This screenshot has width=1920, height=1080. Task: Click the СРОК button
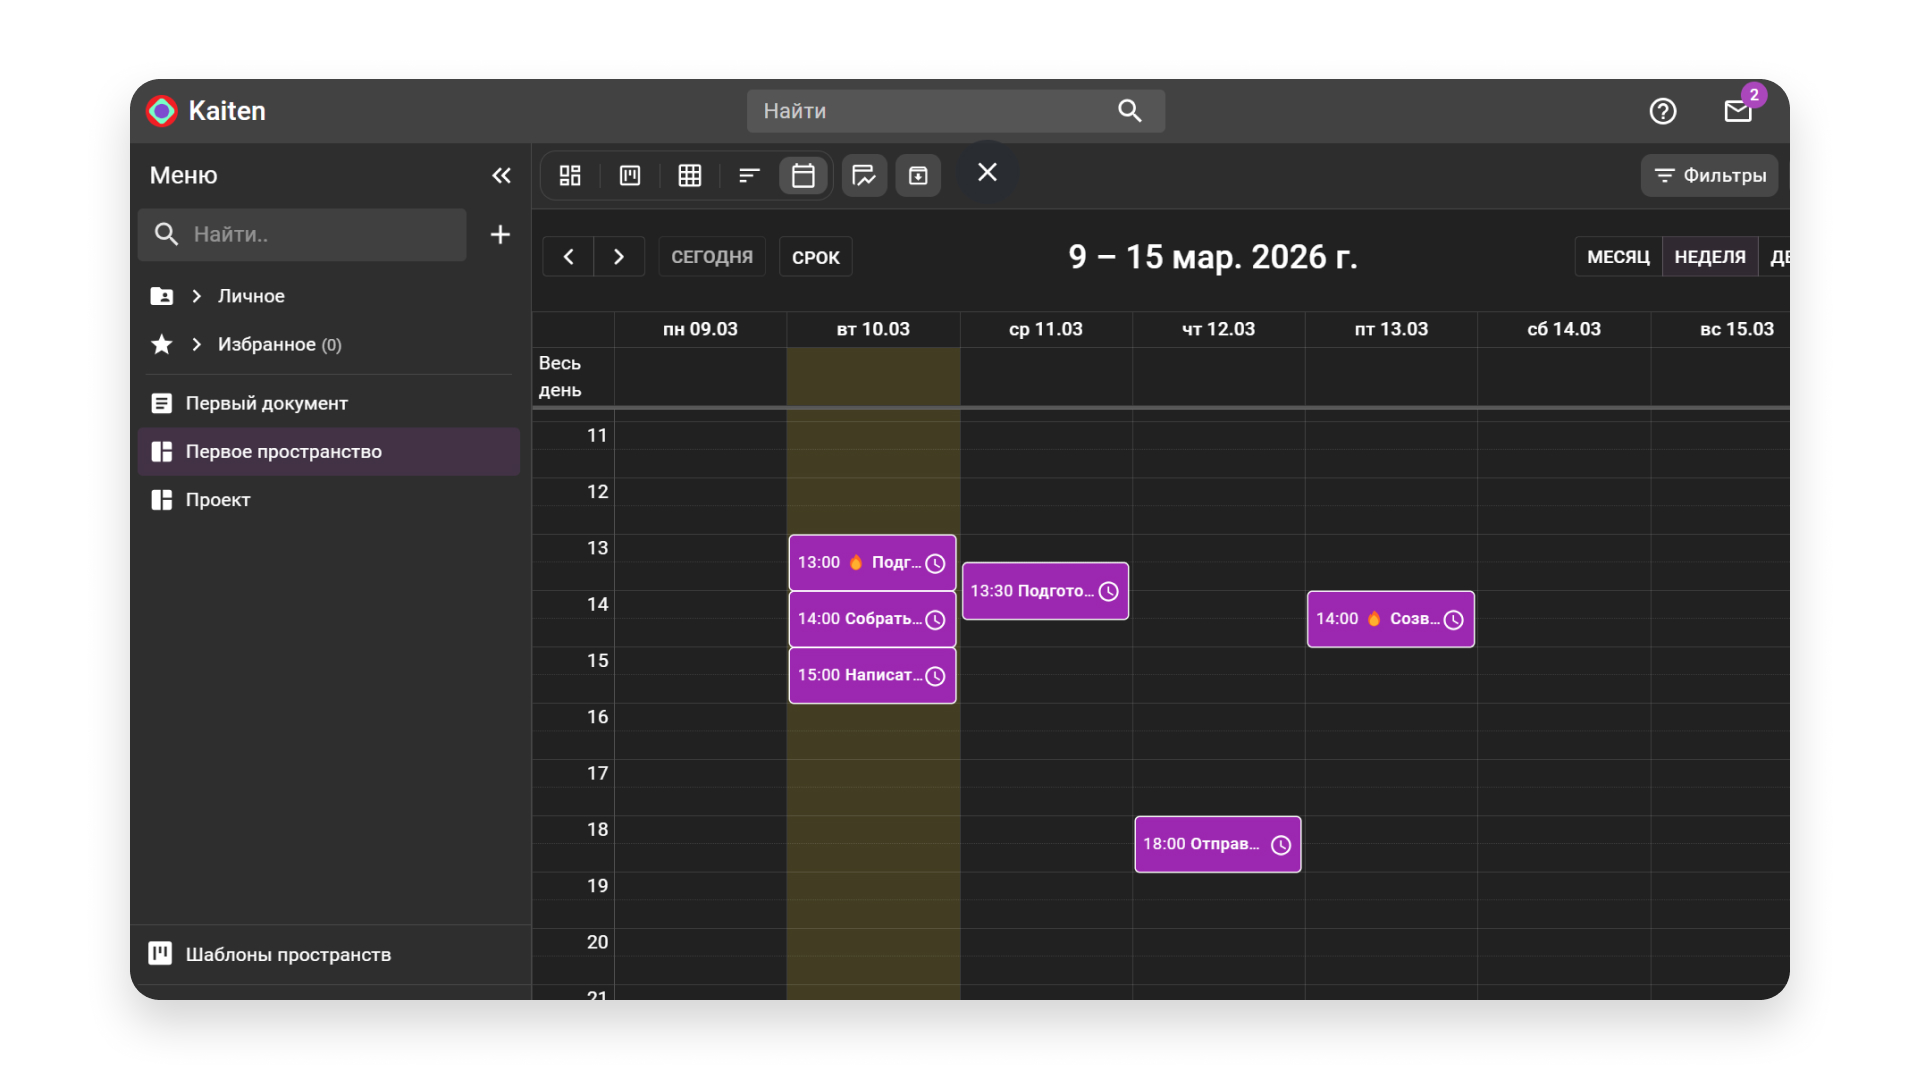coord(816,257)
